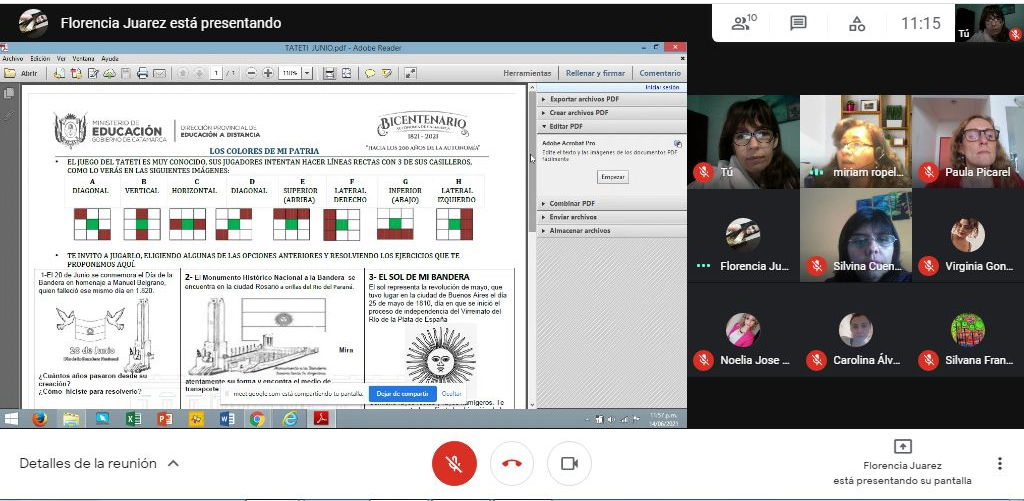Click the read mode expand icon

[410, 74]
